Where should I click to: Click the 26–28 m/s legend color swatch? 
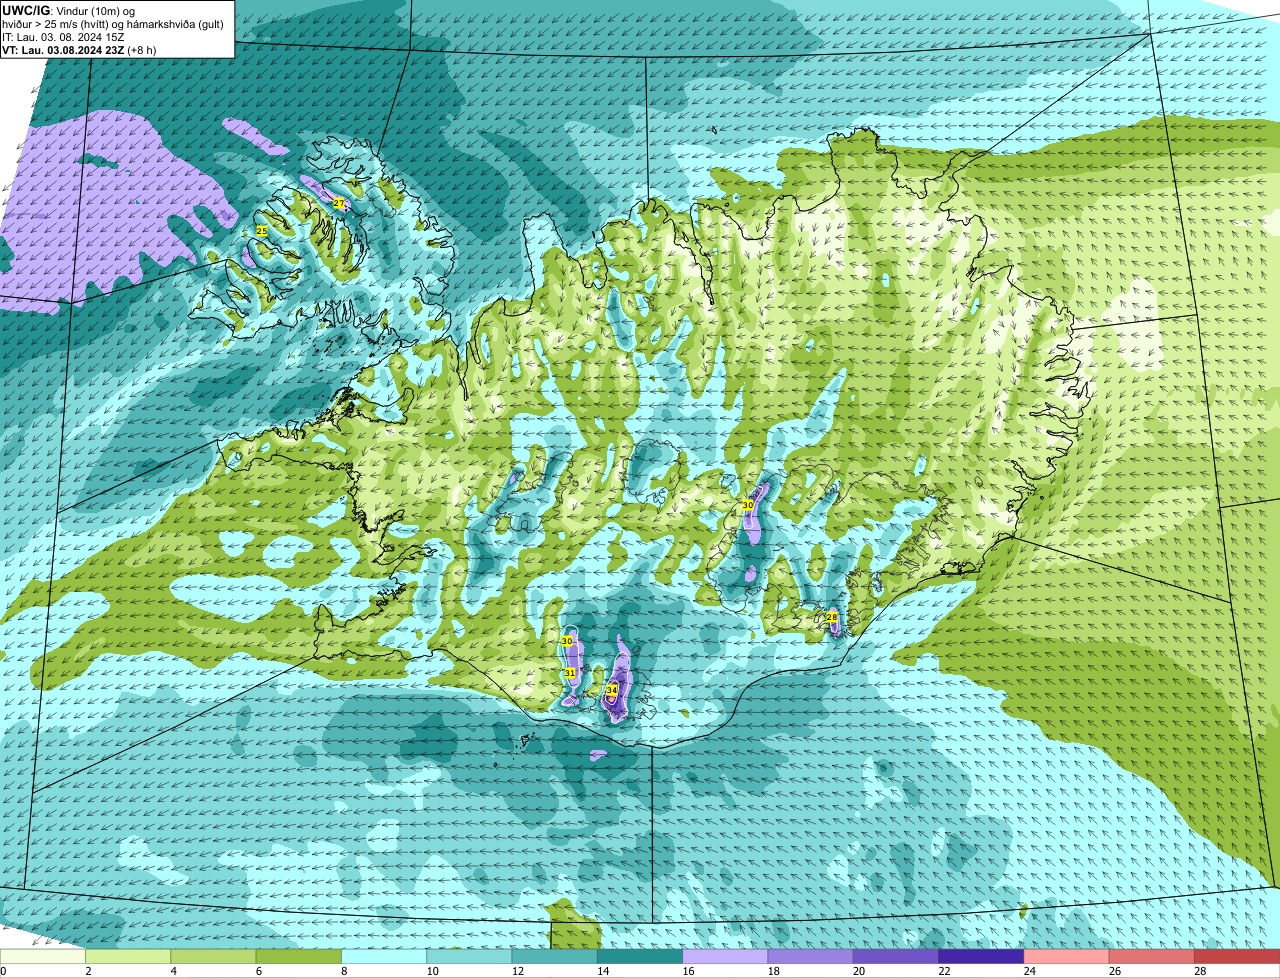point(1153,957)
